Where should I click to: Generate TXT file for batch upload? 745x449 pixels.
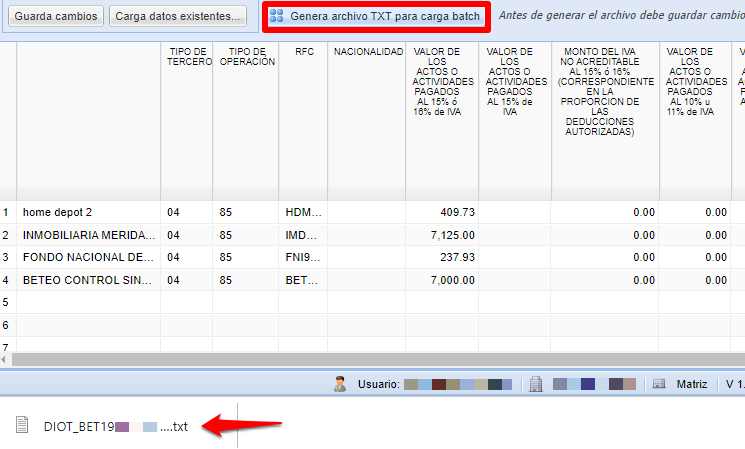point(376,17)
